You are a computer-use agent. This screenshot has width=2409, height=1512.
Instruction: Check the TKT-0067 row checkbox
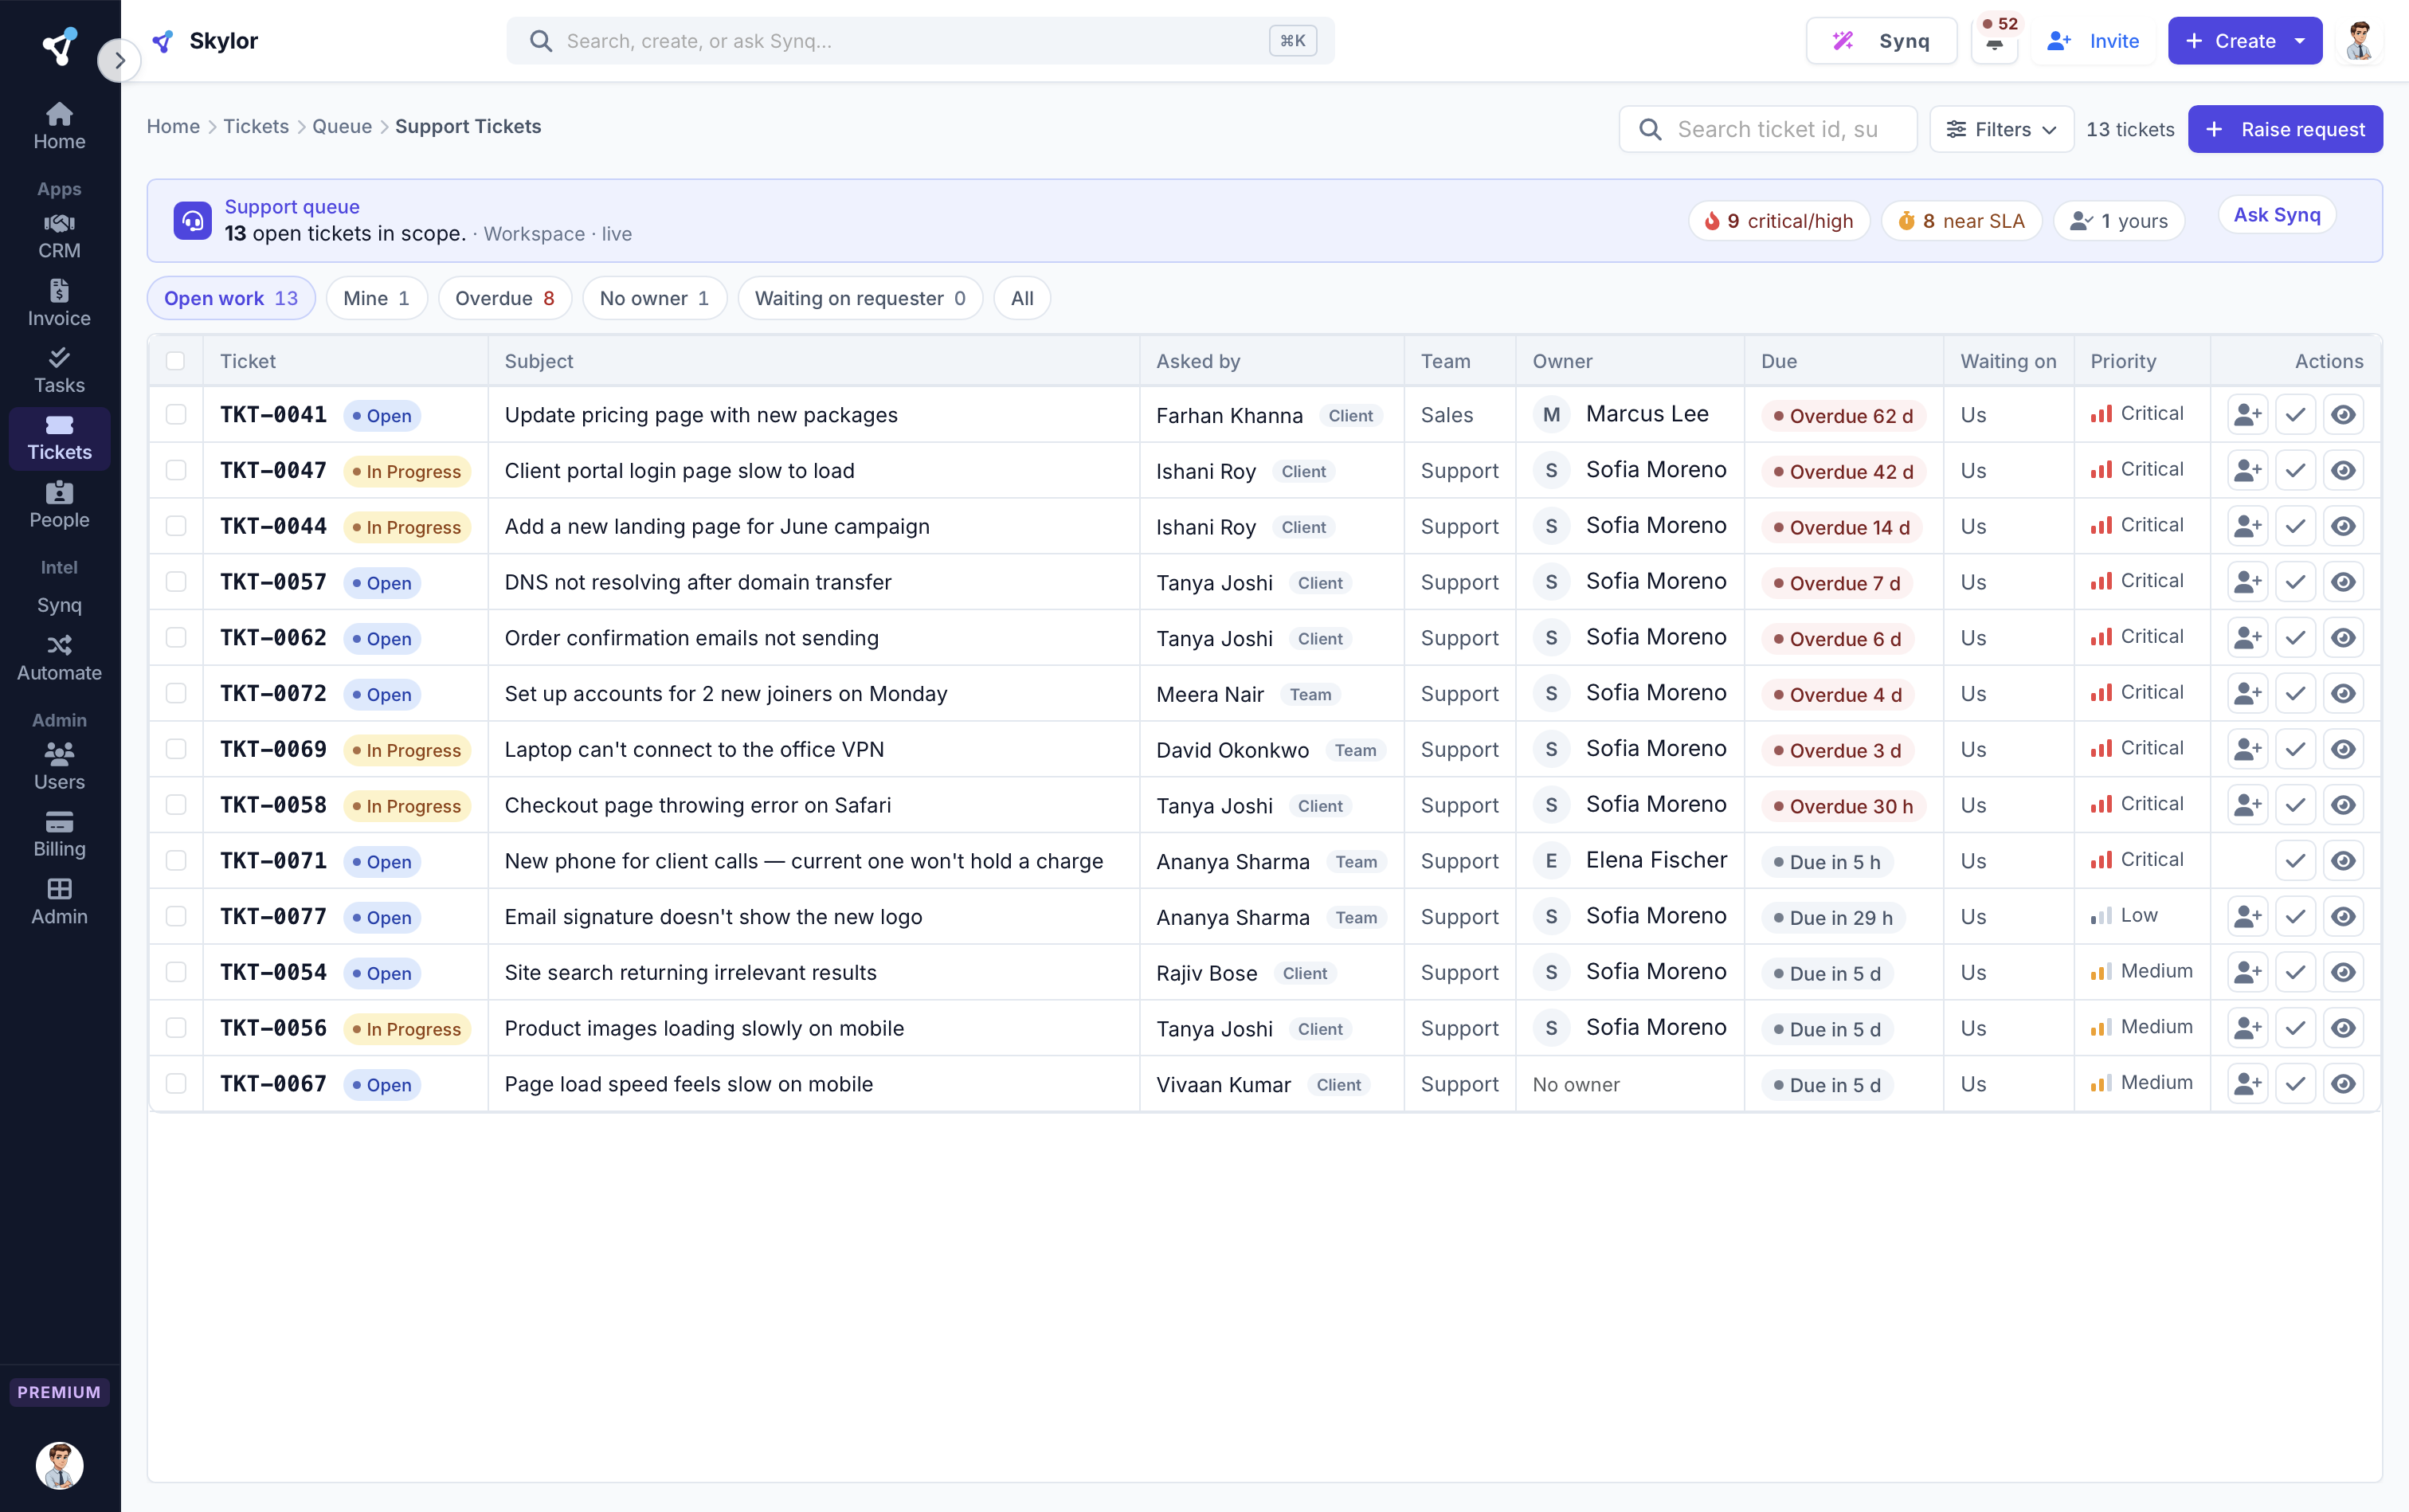click(x=176, y=1084)
